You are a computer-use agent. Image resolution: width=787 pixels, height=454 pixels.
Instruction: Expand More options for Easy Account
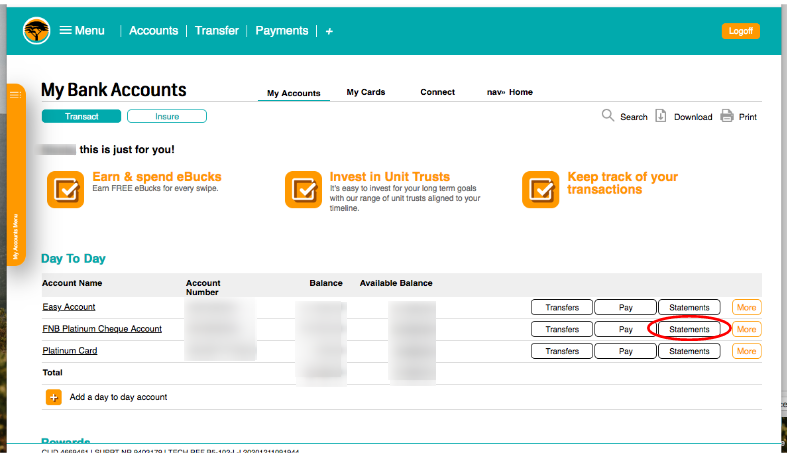[746, 307]
